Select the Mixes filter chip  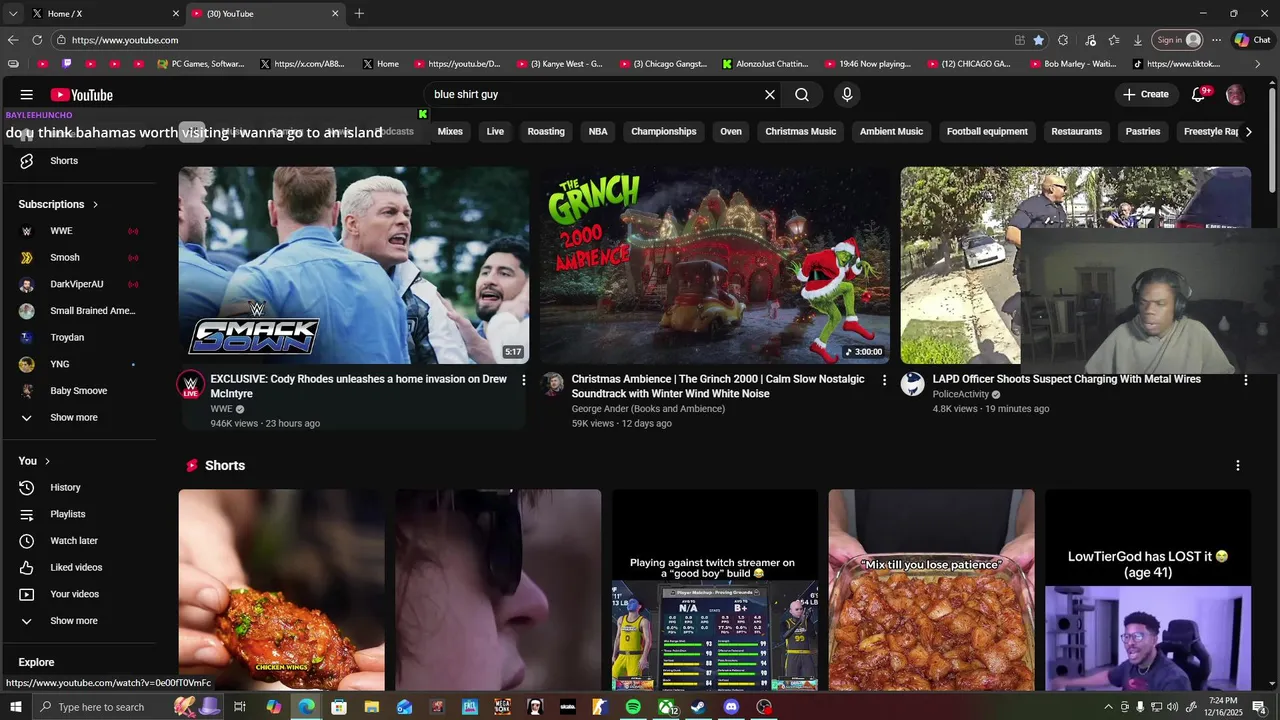pyautogui.click(x=450, y=131)
